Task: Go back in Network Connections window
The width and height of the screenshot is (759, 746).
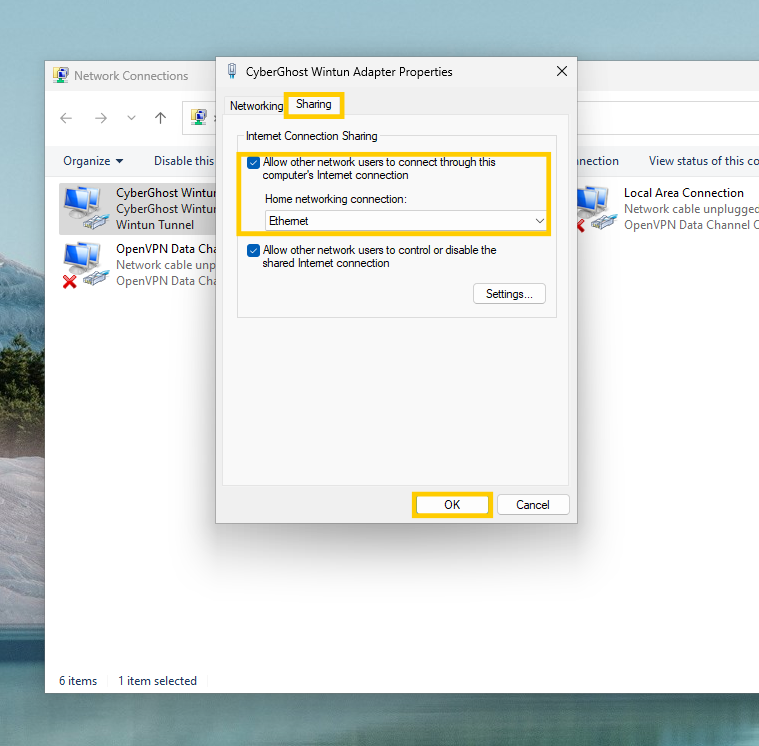Action: (x=66, y=118)
